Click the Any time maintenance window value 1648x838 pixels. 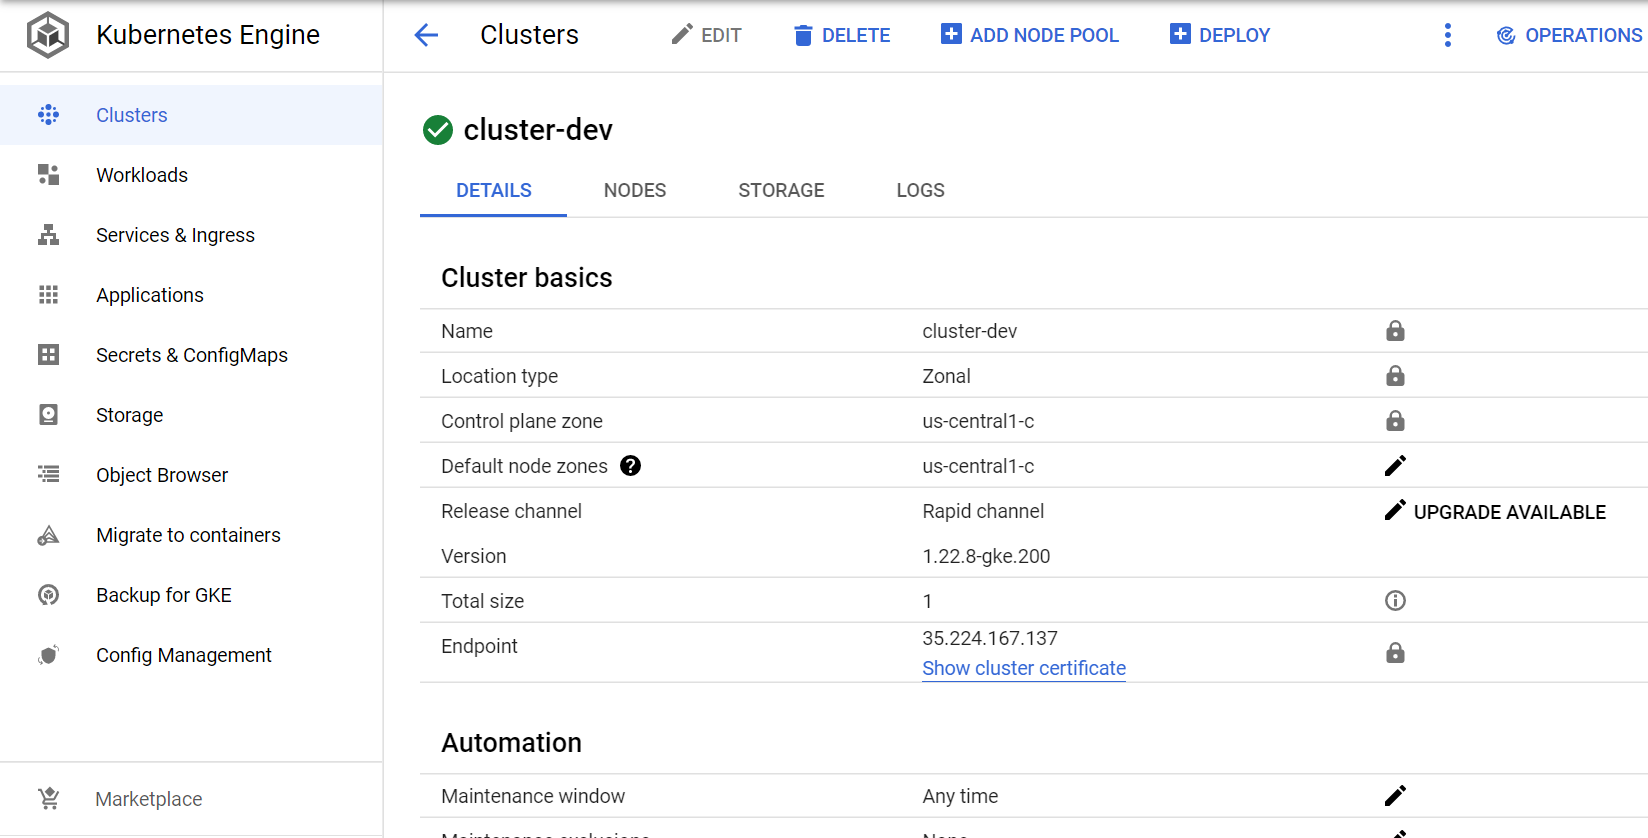point(960,796)
